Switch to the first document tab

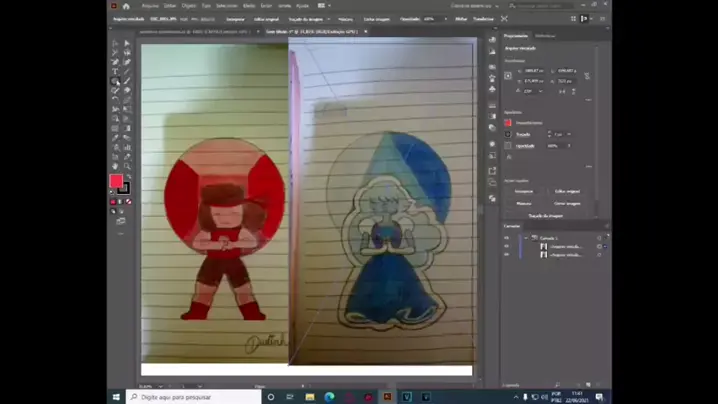click(195, 32)
